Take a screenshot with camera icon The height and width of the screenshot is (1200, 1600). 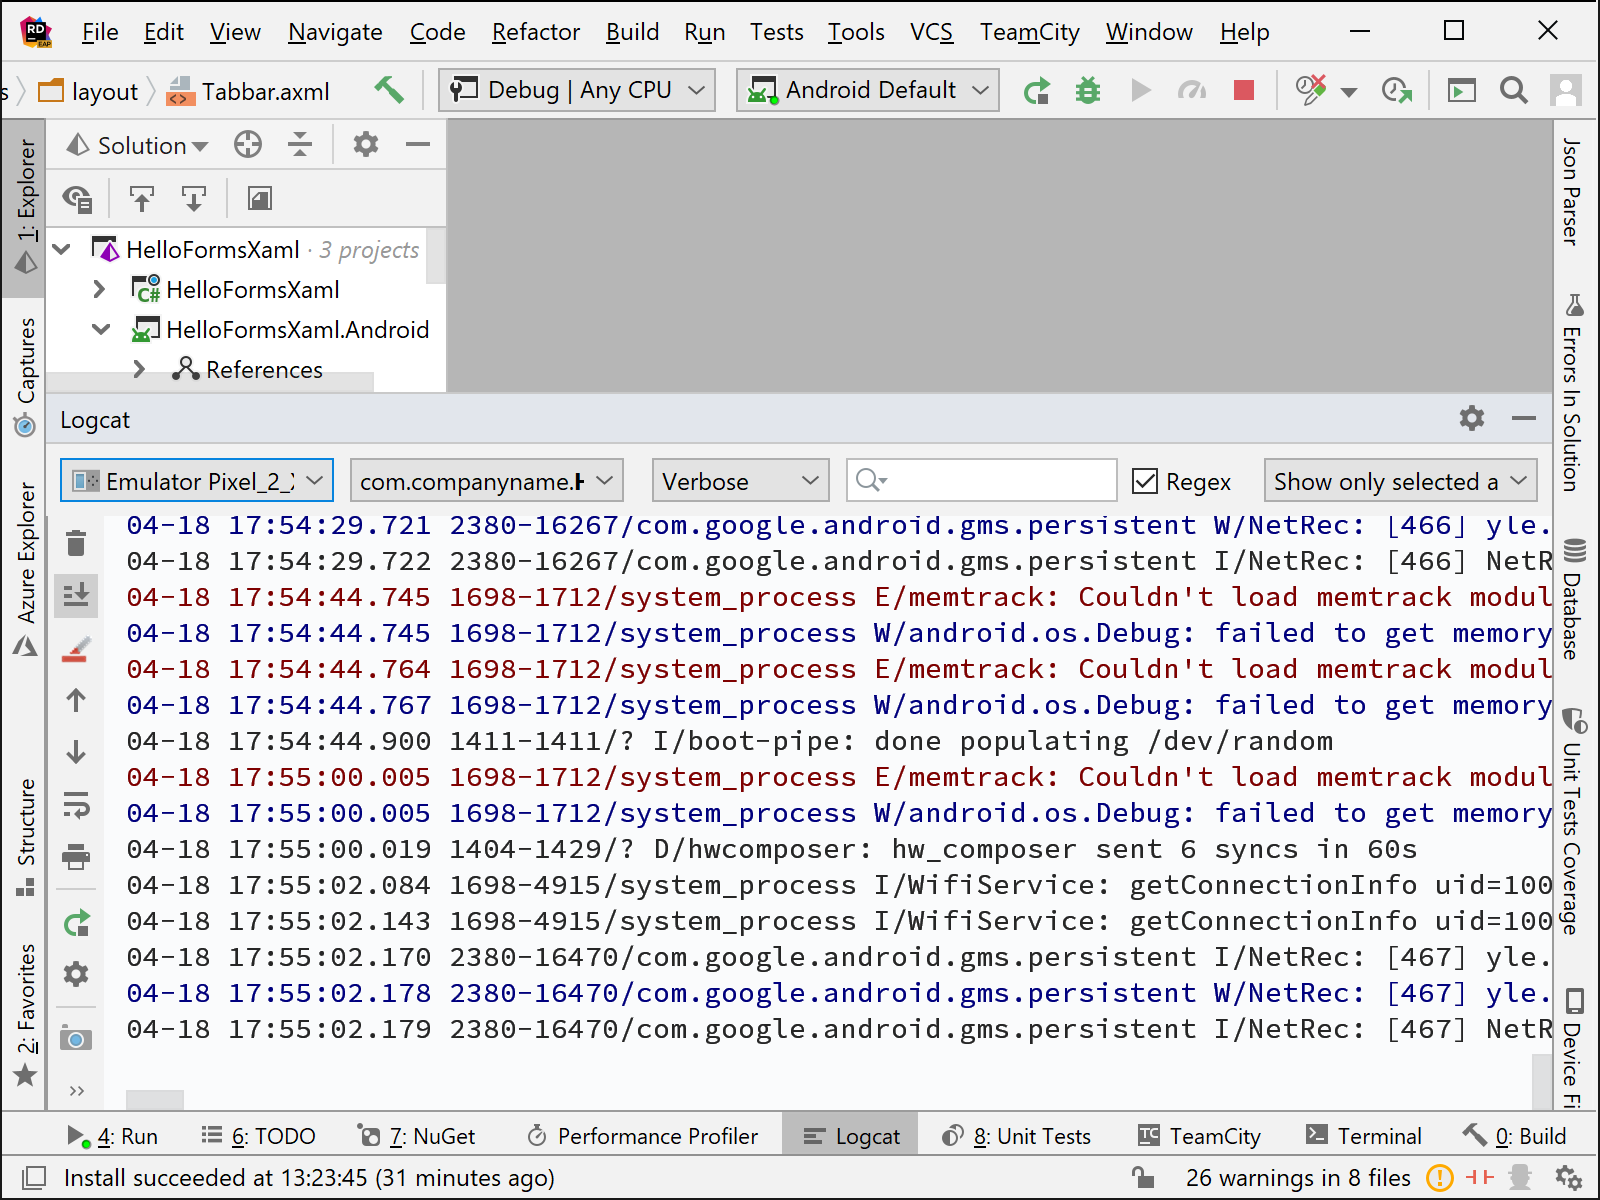tap(76, 1039)
